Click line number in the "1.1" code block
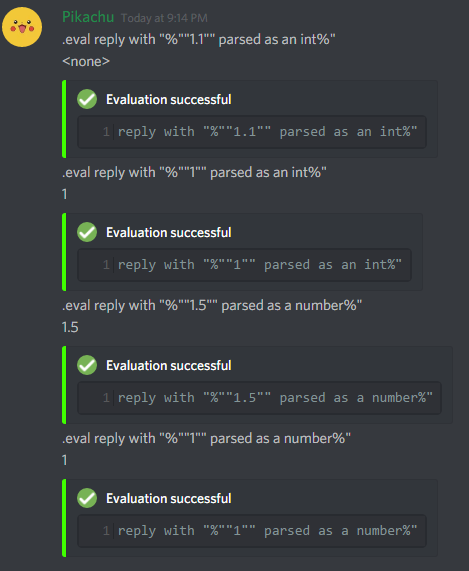This screenshot has width=469, height=571. (106, 132)
